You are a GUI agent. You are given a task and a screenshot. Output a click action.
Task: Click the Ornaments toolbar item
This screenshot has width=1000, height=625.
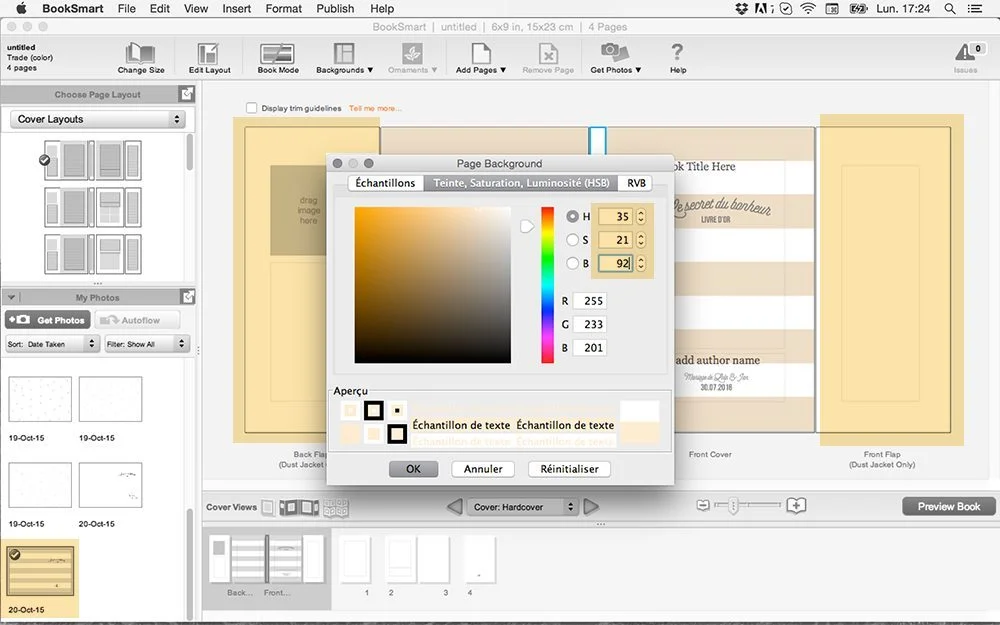412,58
